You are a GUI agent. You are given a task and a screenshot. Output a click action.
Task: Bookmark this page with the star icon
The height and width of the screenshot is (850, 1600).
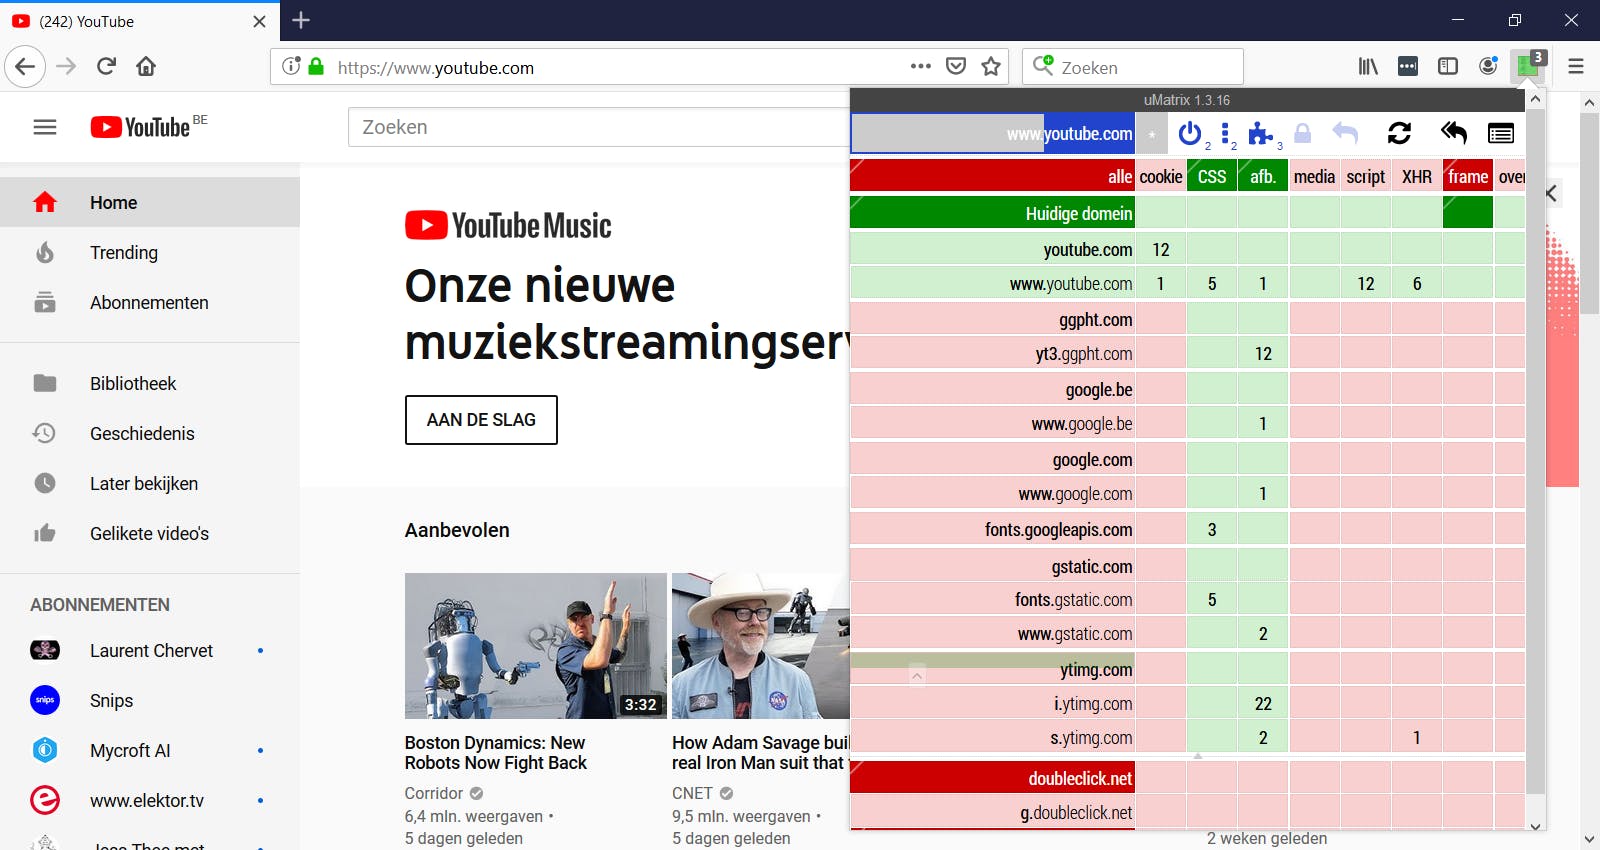point(991,66)
